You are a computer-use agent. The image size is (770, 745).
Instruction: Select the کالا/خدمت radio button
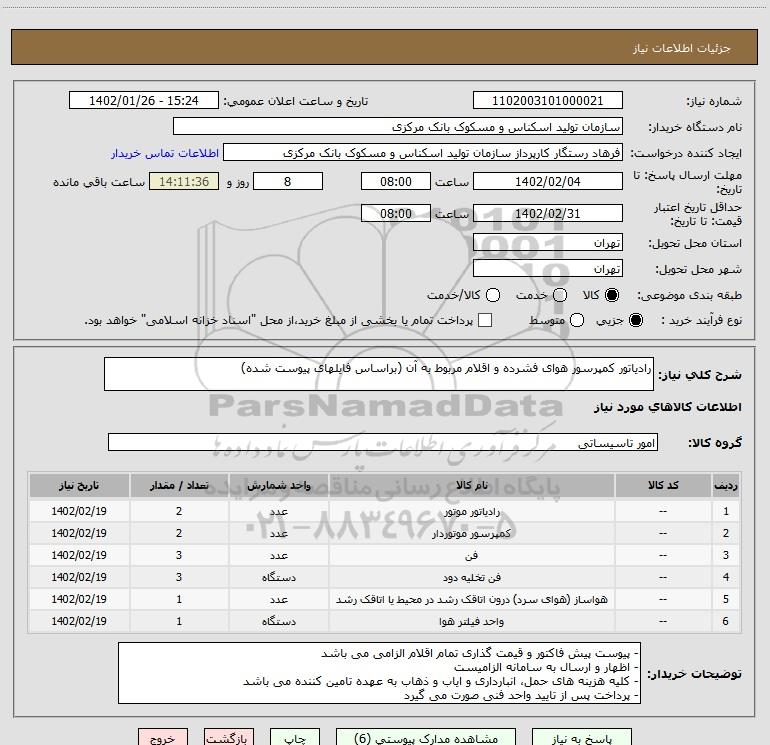tap(493, 295)
